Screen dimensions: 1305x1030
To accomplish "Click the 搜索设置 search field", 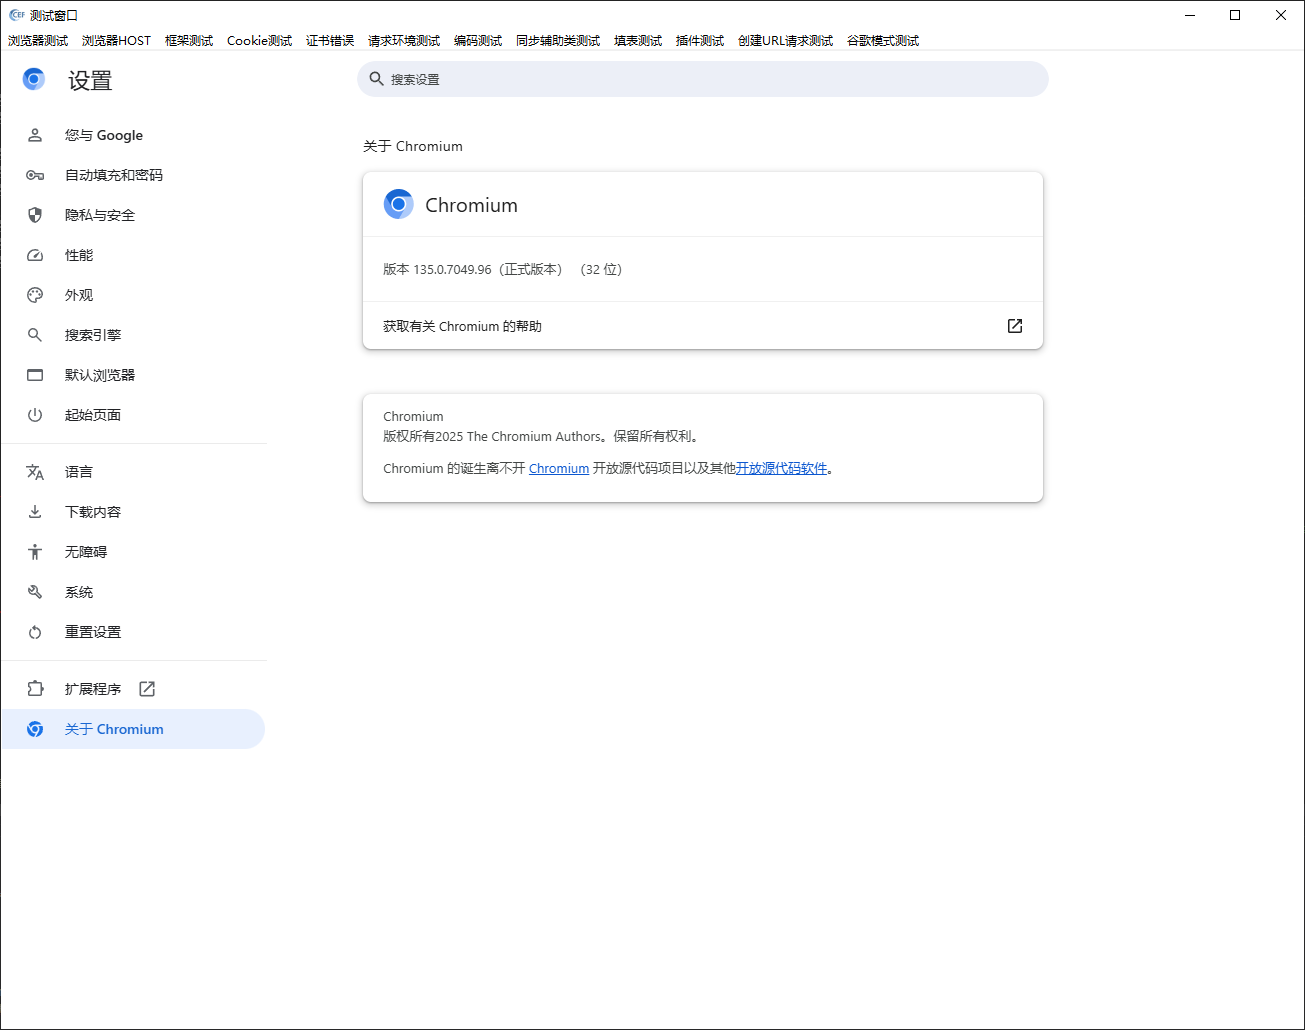I will tap(702, 79).
